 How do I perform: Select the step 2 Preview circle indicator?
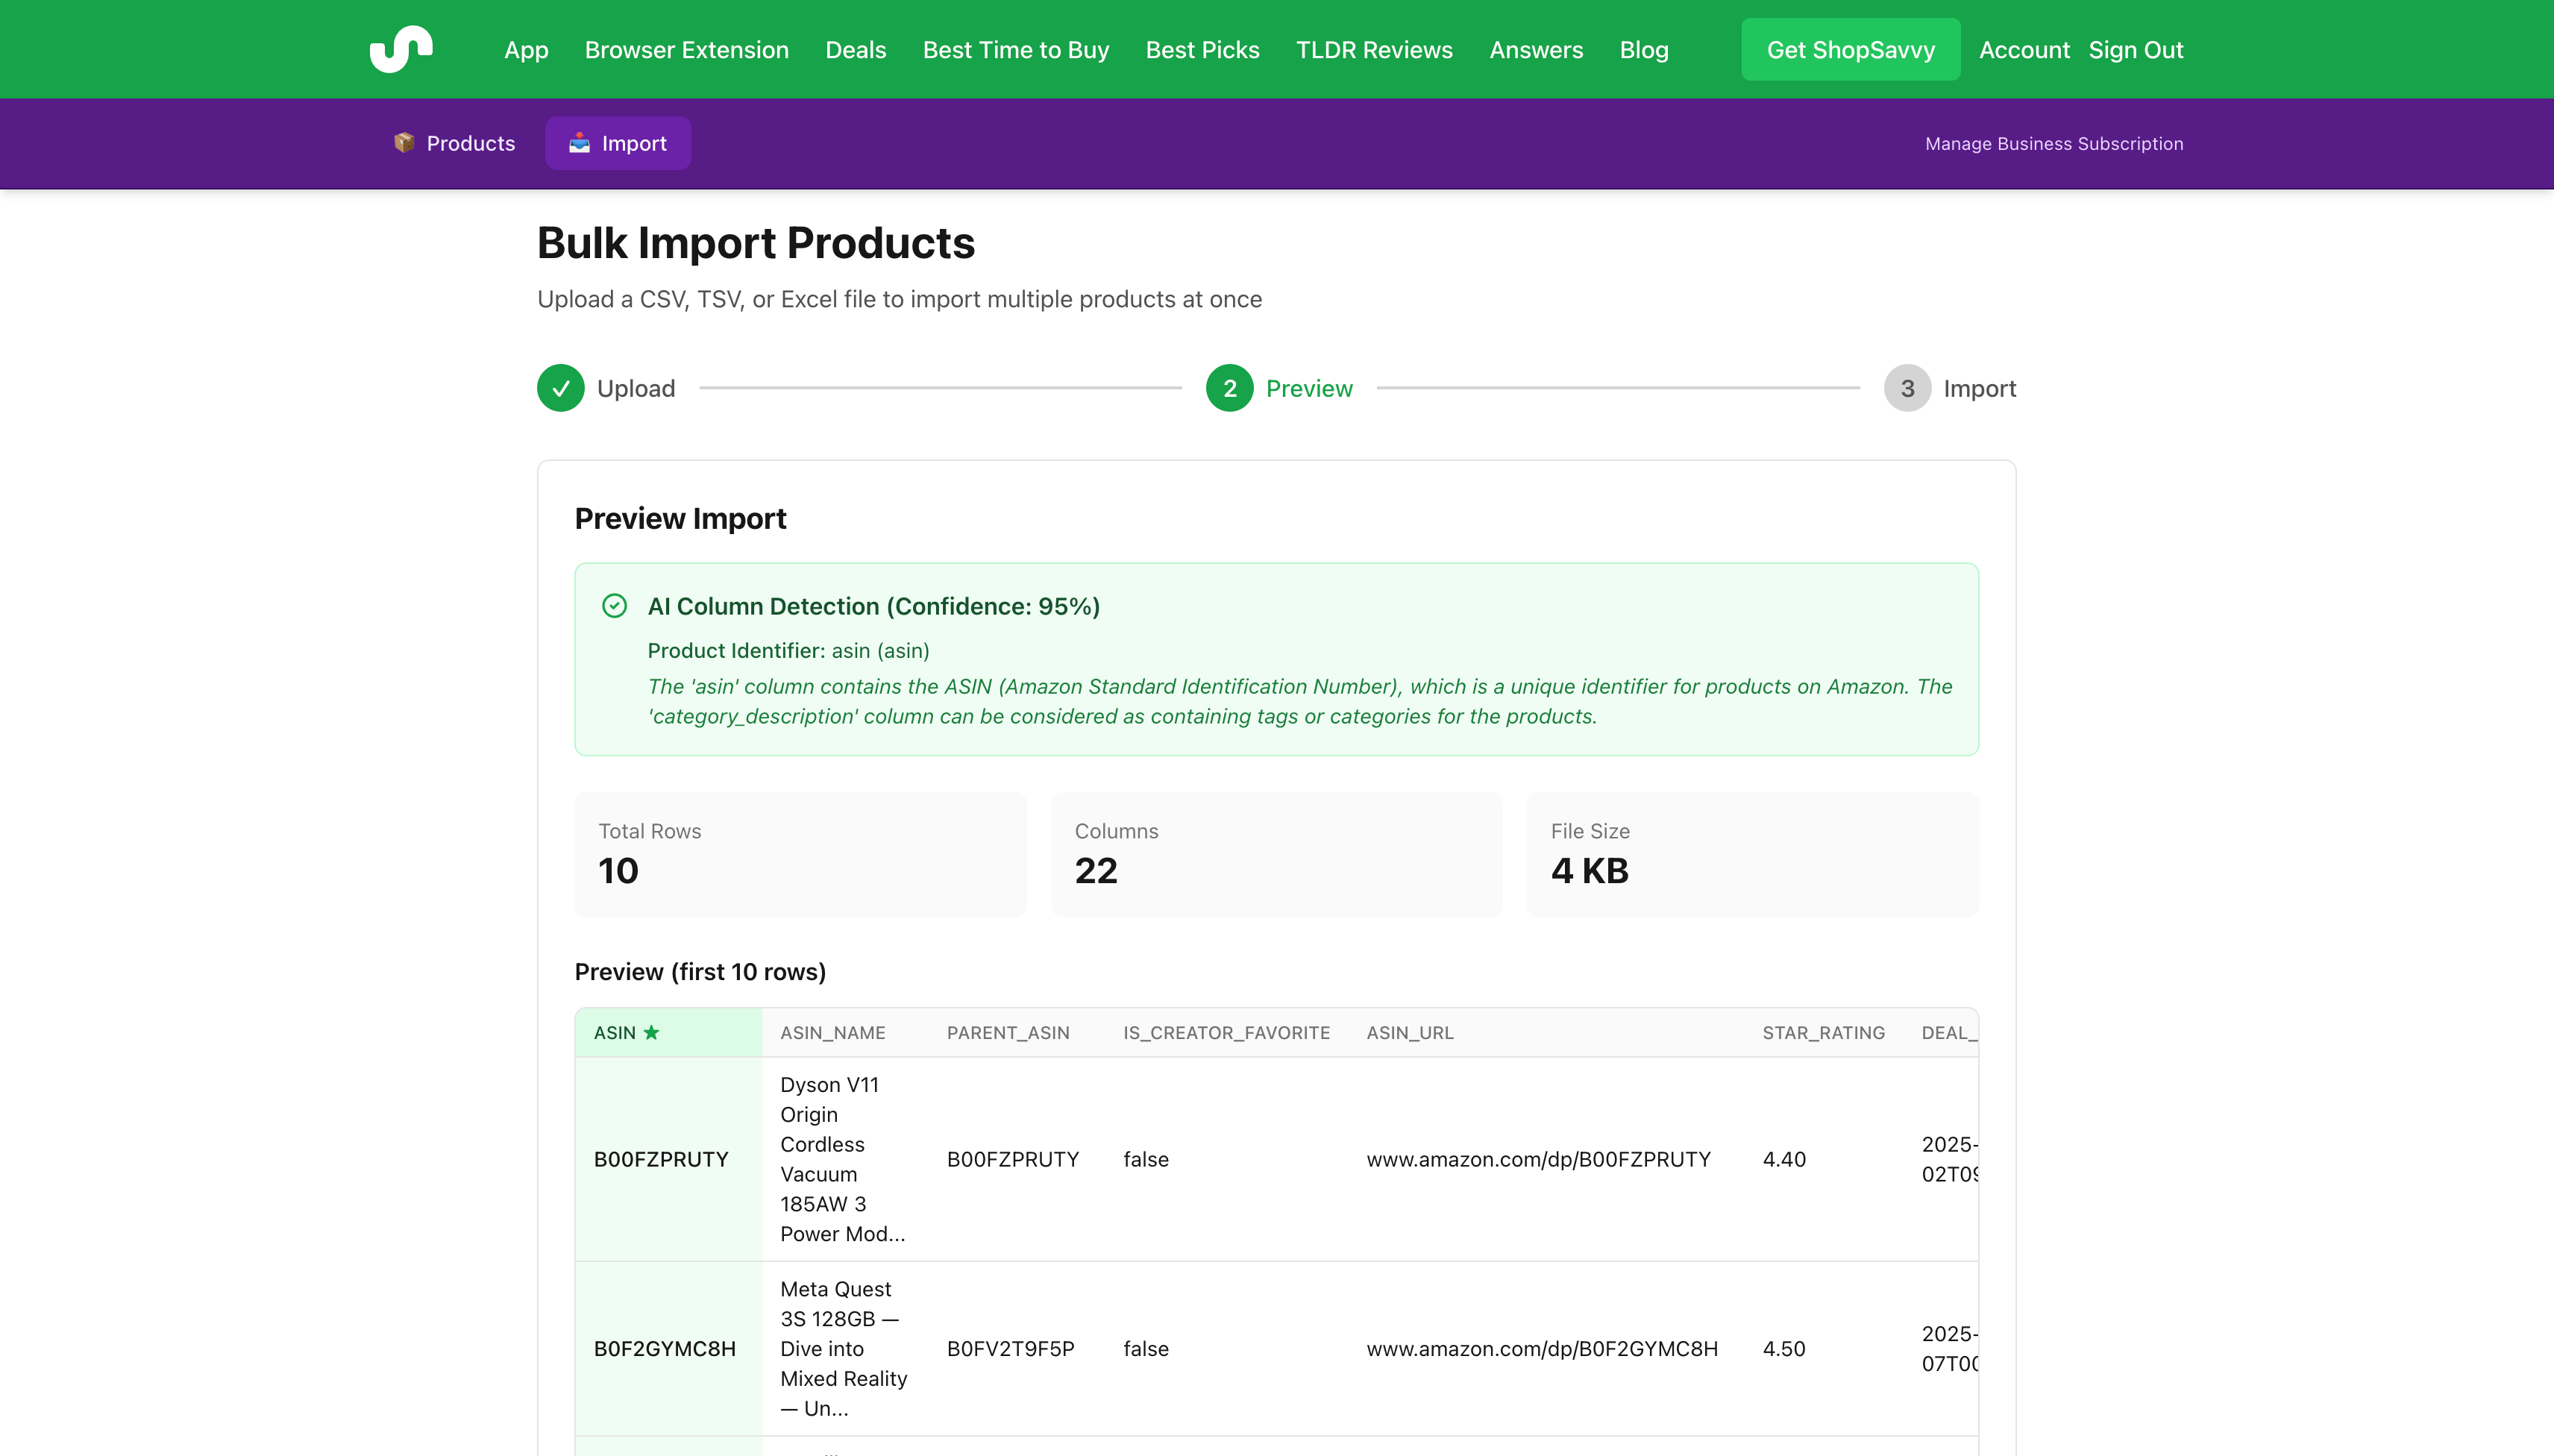tap(1230, 388)
